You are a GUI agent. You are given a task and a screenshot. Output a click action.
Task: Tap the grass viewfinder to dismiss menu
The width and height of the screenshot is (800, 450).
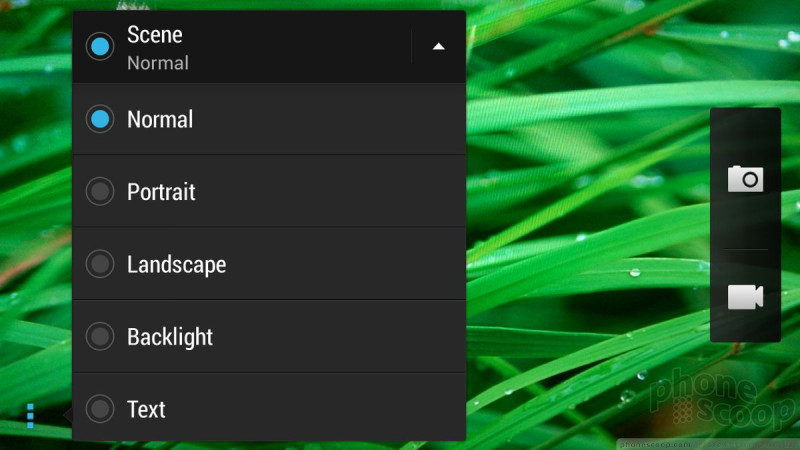[x=587, y=153]
